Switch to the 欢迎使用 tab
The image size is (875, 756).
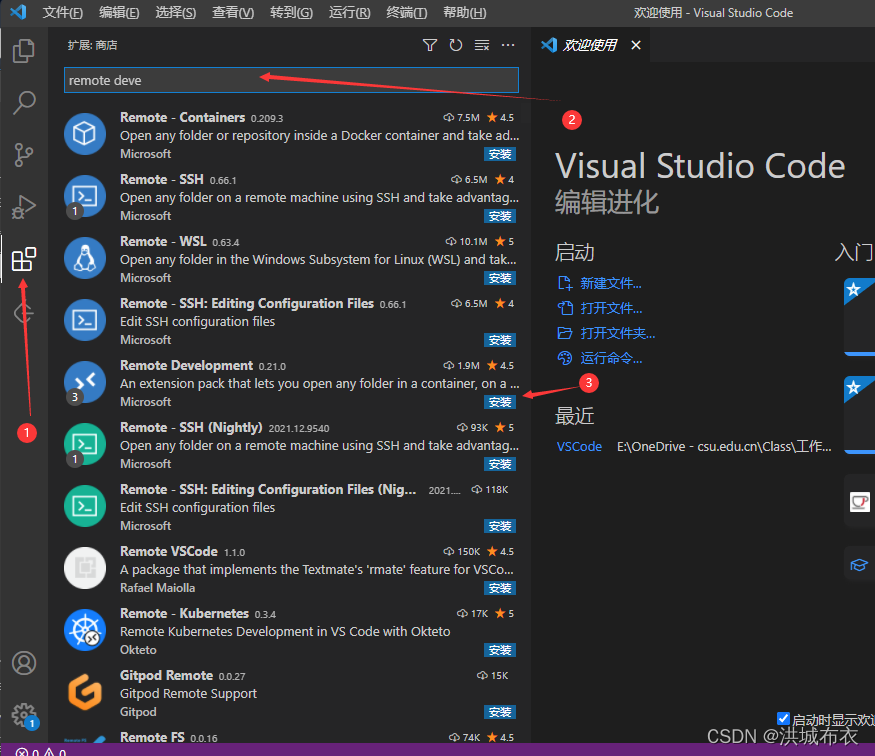click(x=589, y=45)
